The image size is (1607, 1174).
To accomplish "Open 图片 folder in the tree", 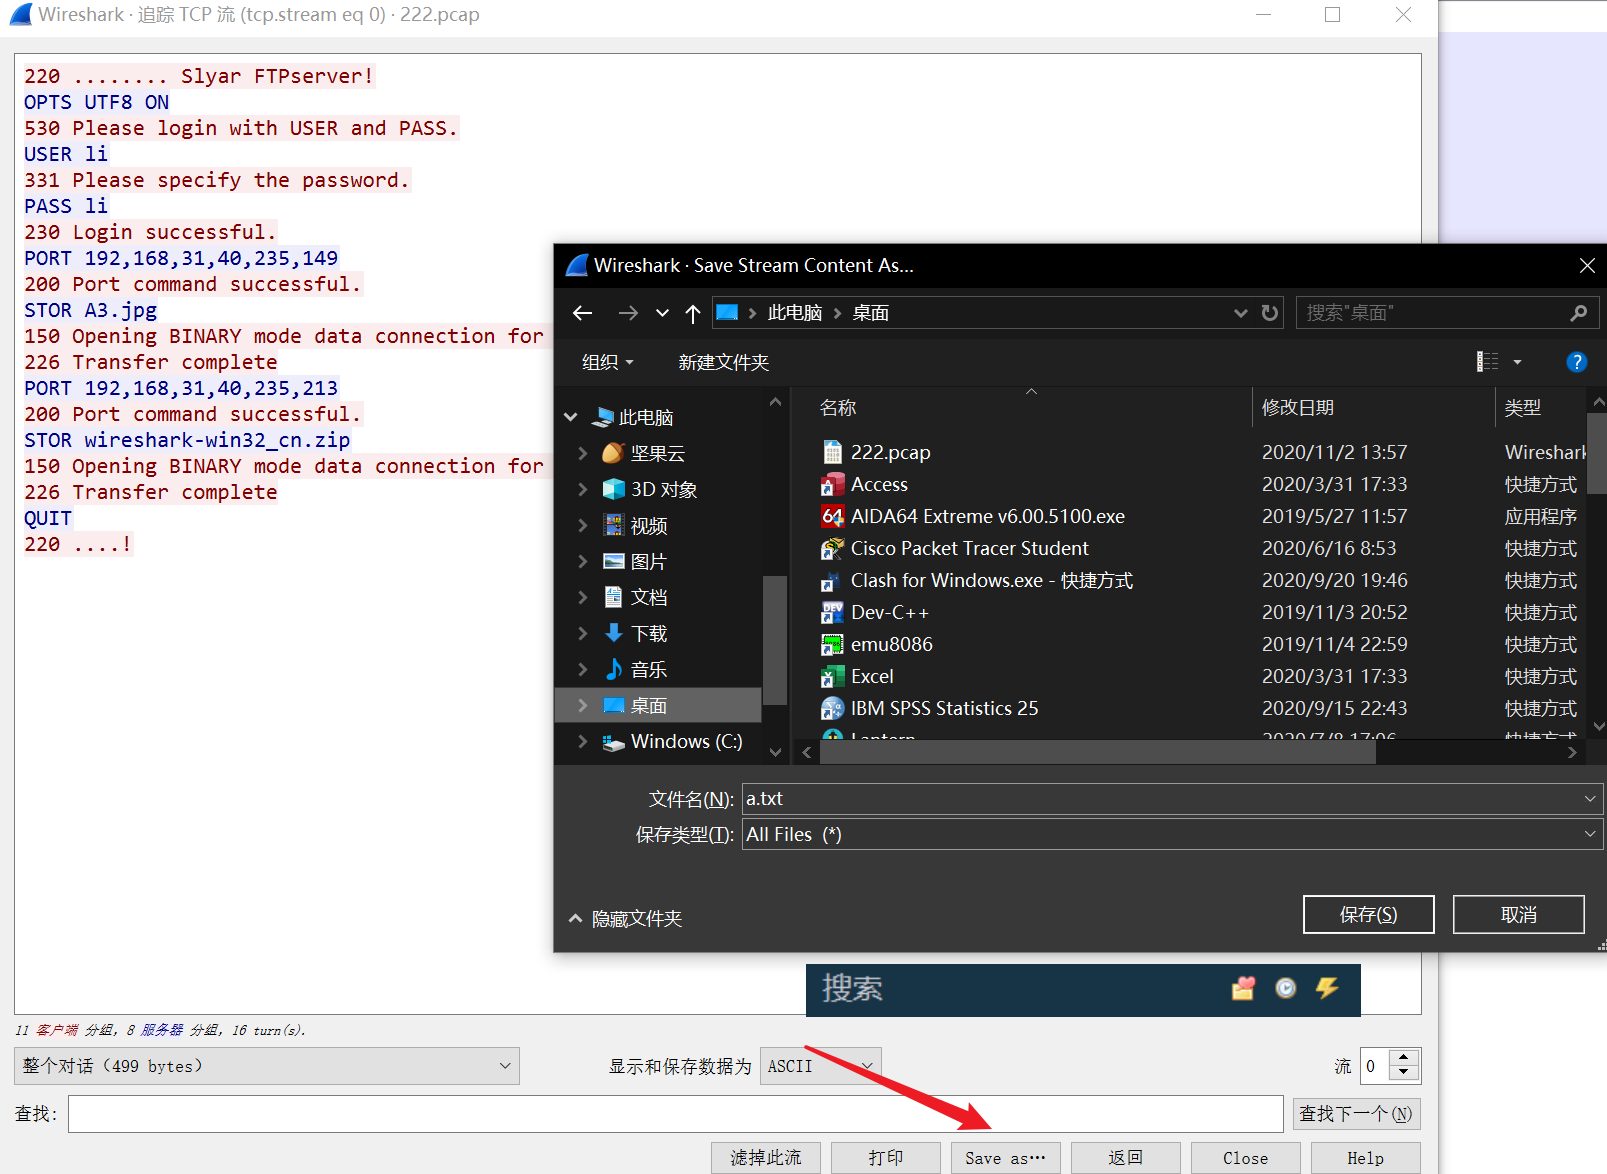I will pos(648,561).
